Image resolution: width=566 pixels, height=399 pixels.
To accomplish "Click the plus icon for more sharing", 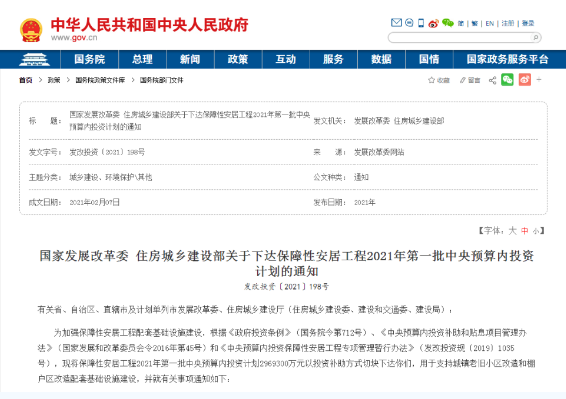I will point(539,79).
